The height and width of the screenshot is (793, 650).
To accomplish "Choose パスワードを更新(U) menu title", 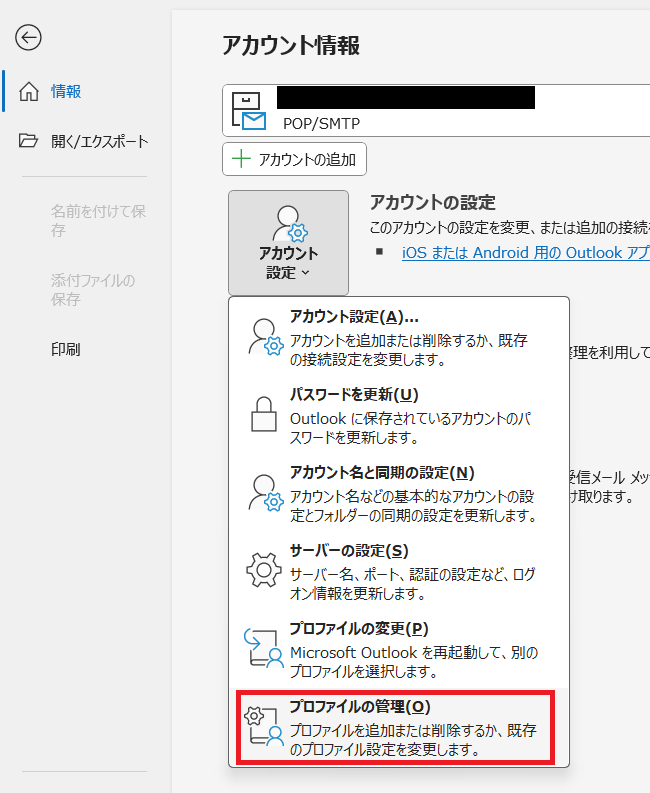I will [x=353, y=394].
